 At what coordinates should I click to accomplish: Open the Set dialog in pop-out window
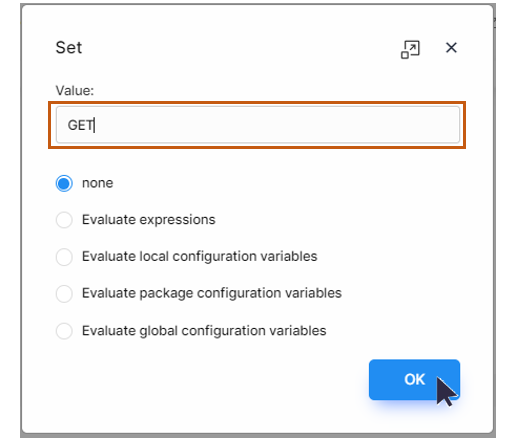click(410, 50)
